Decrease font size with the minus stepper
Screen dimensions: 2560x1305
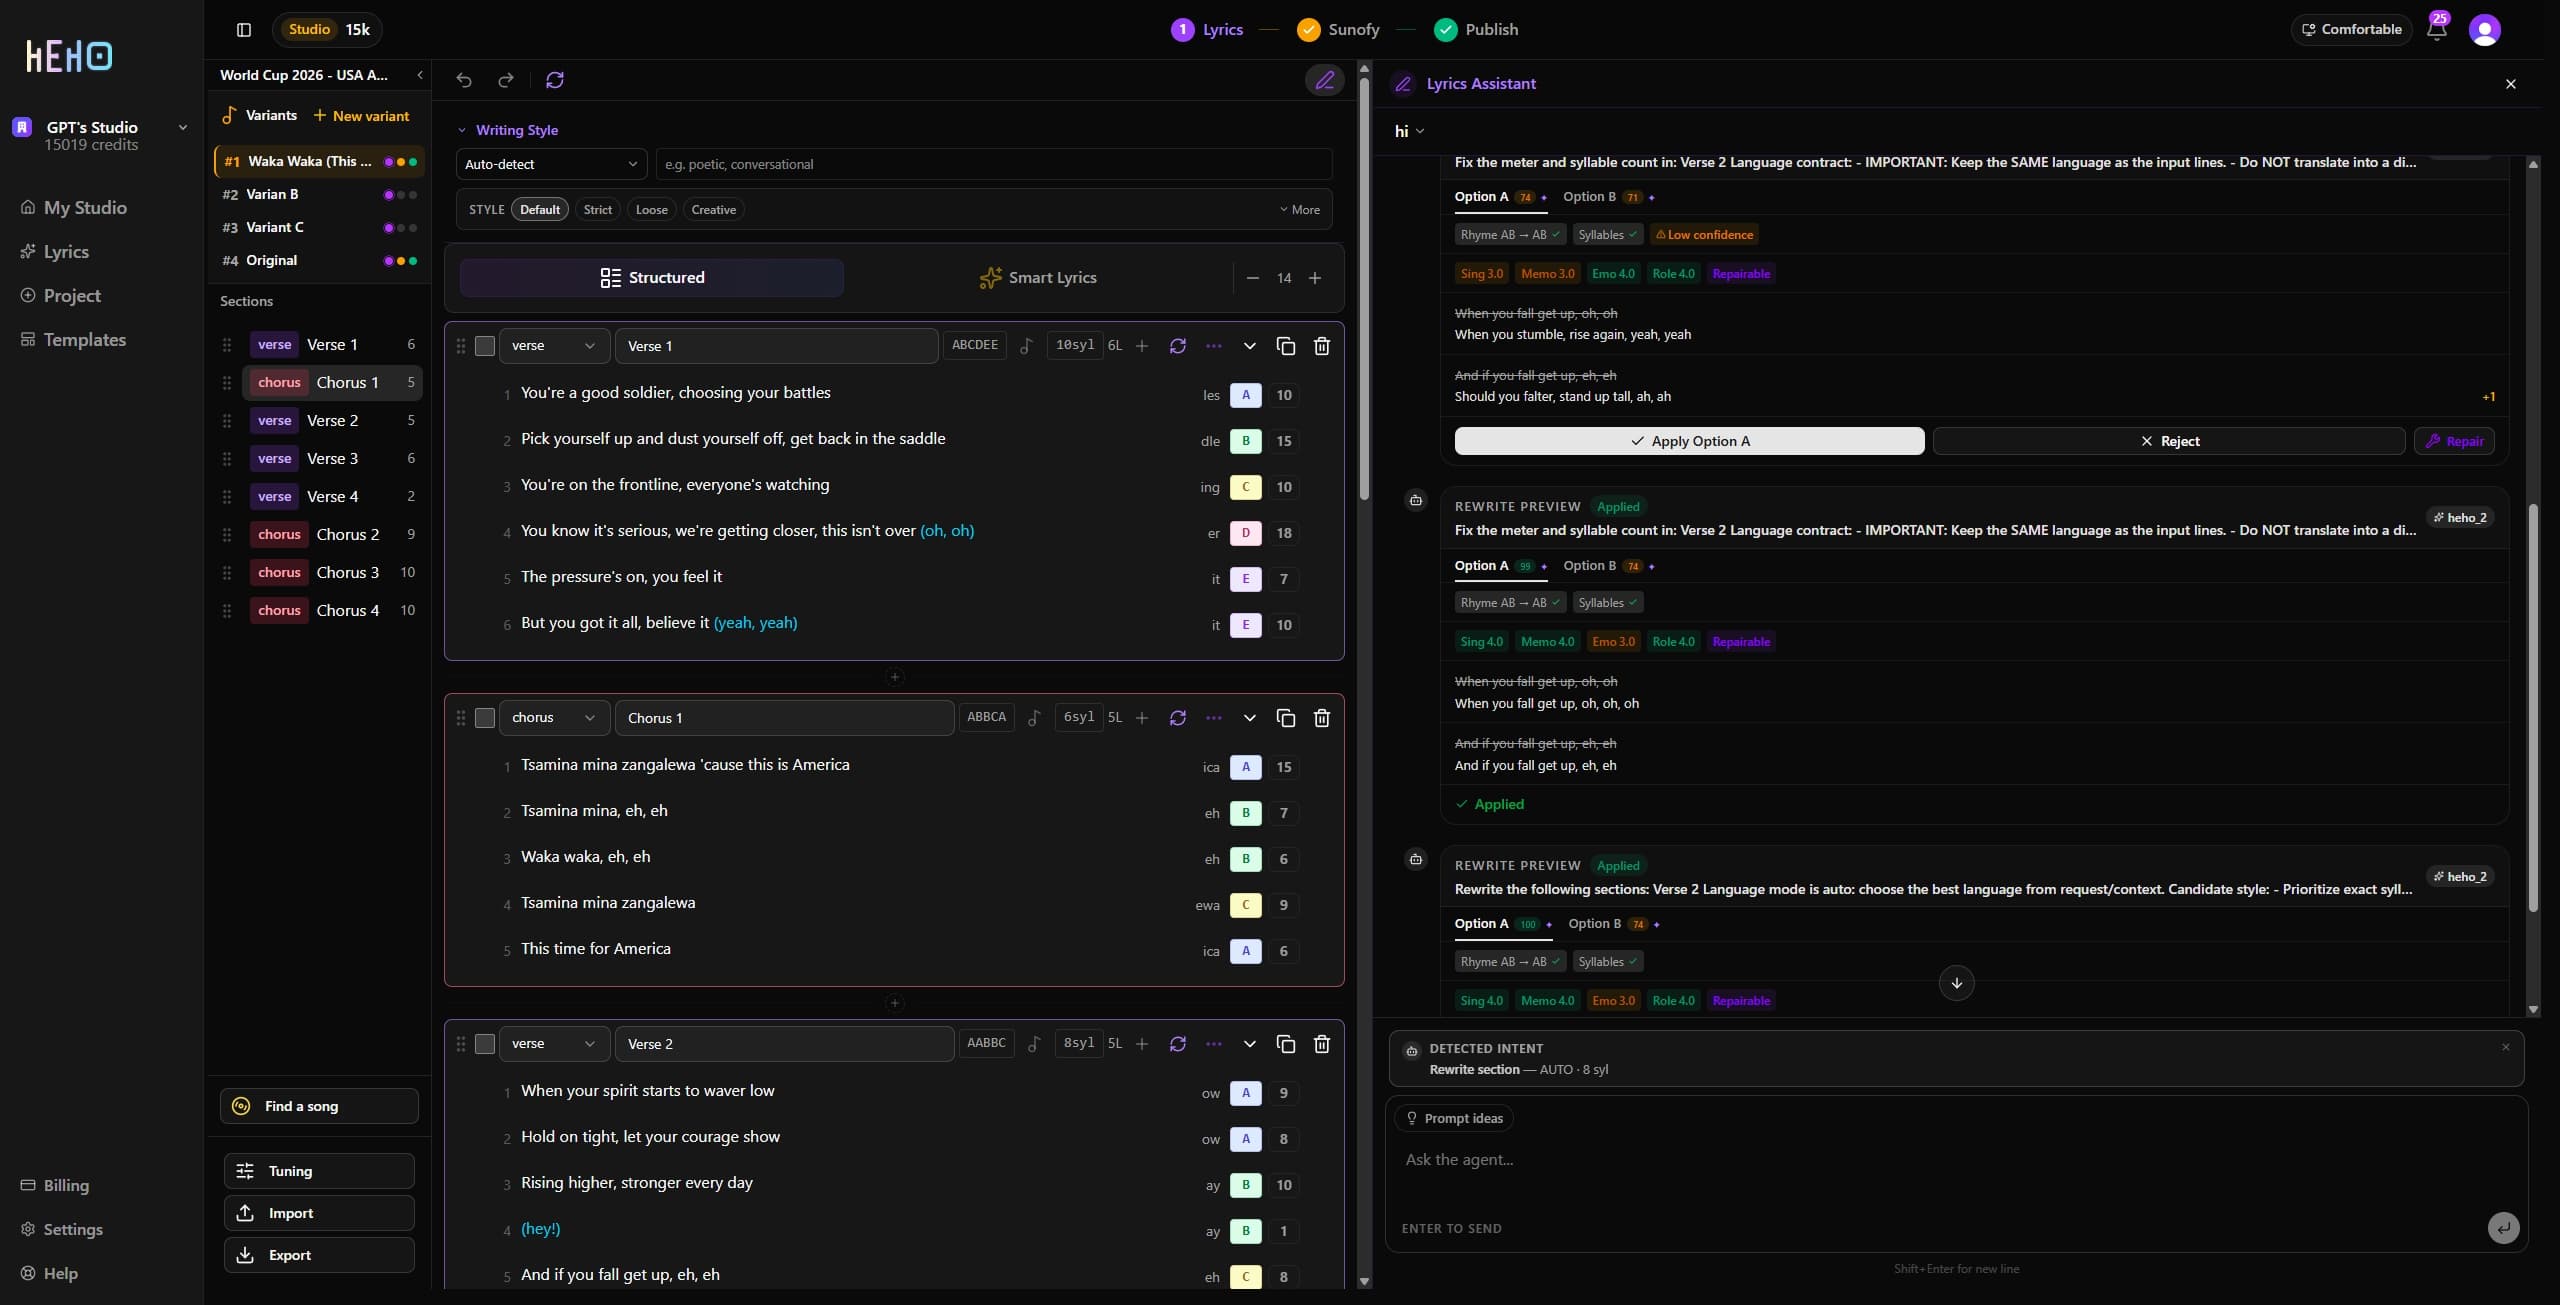(1253, 278)
